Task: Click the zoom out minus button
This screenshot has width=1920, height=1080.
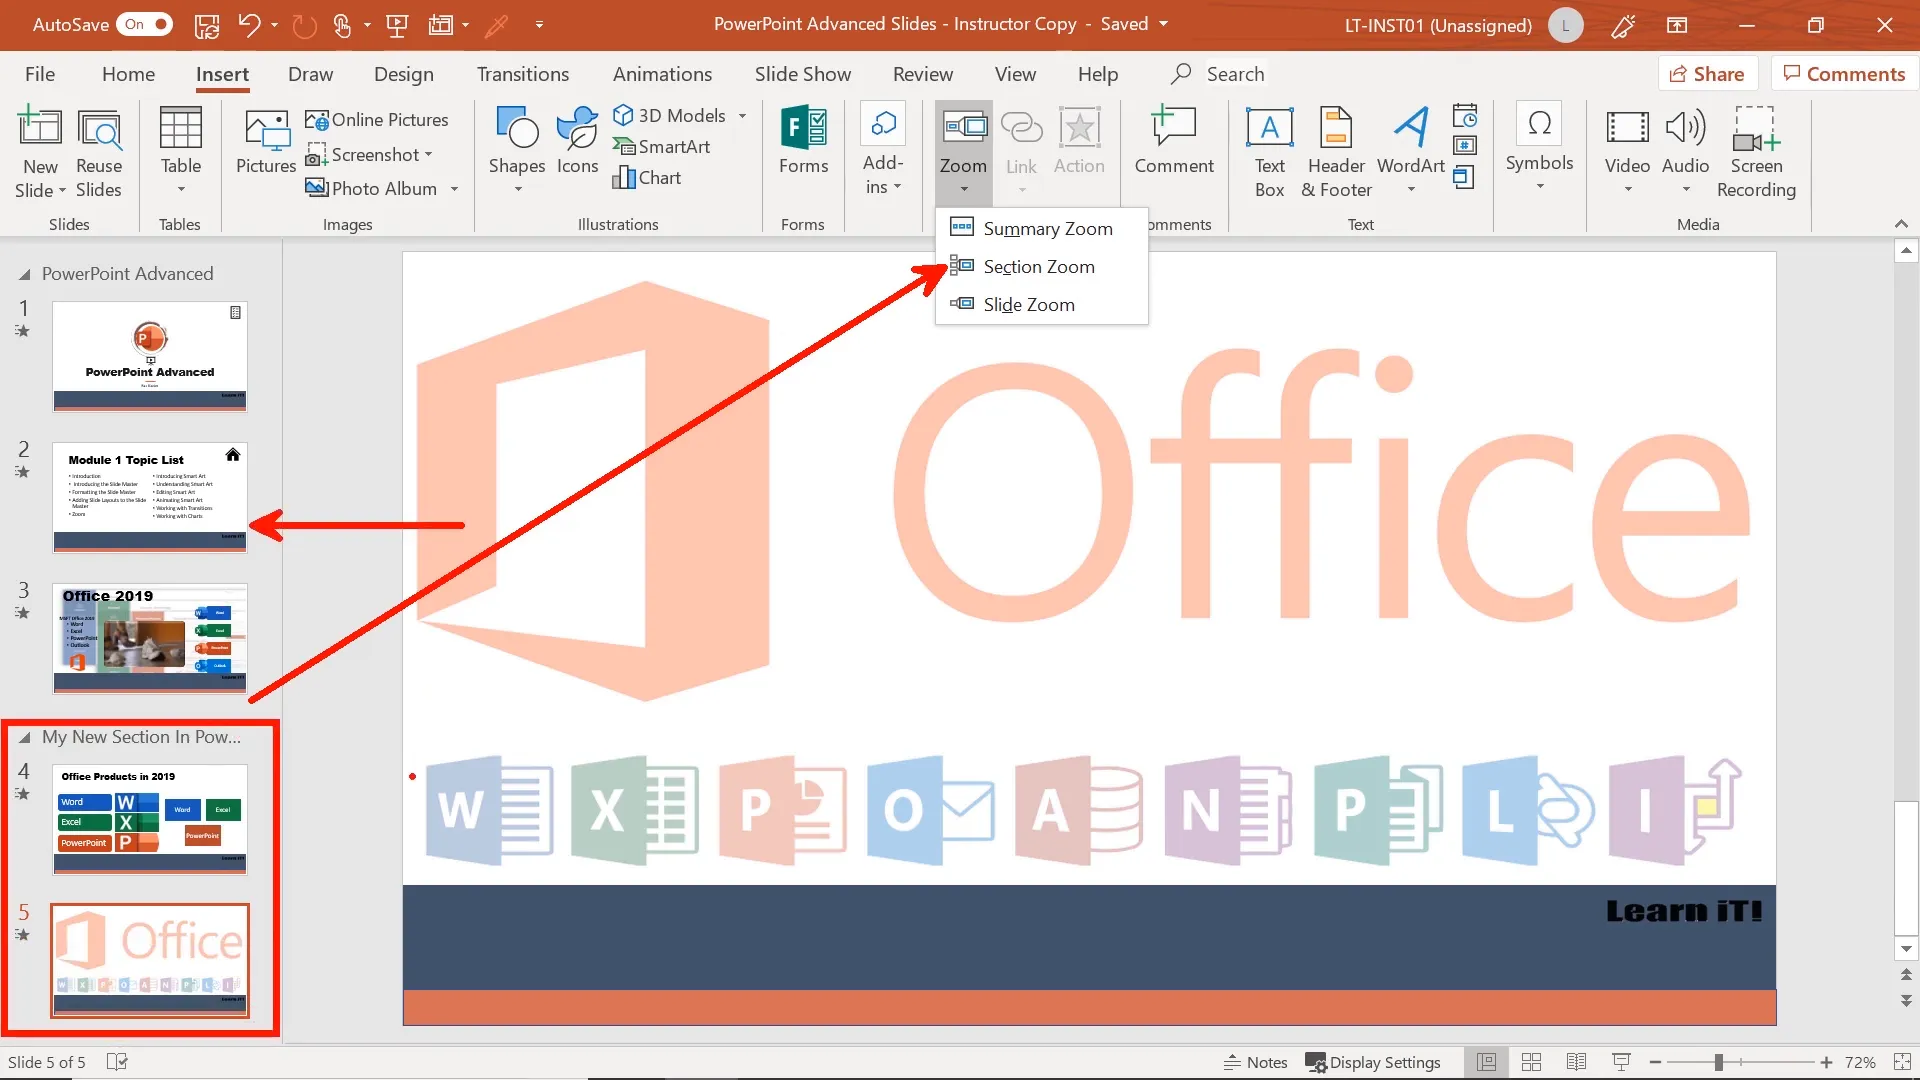Action: [1655, 1062]
